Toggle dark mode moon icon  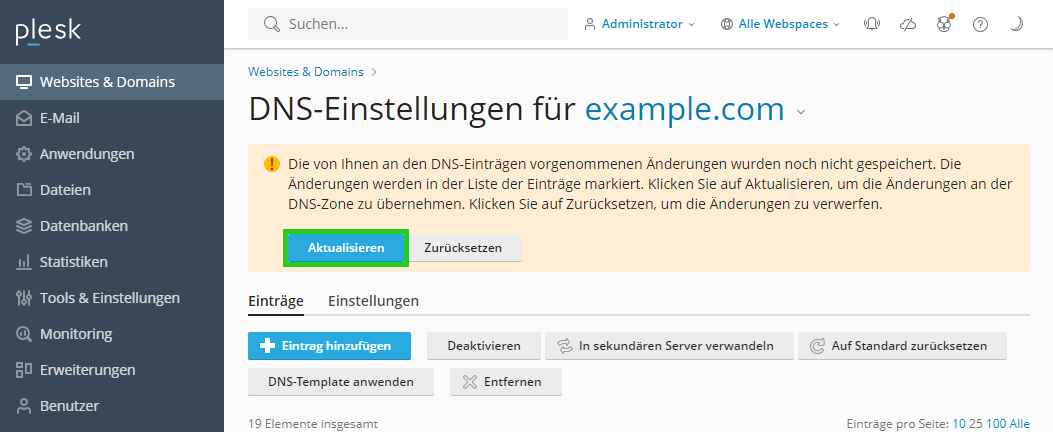click(1017, 24)
